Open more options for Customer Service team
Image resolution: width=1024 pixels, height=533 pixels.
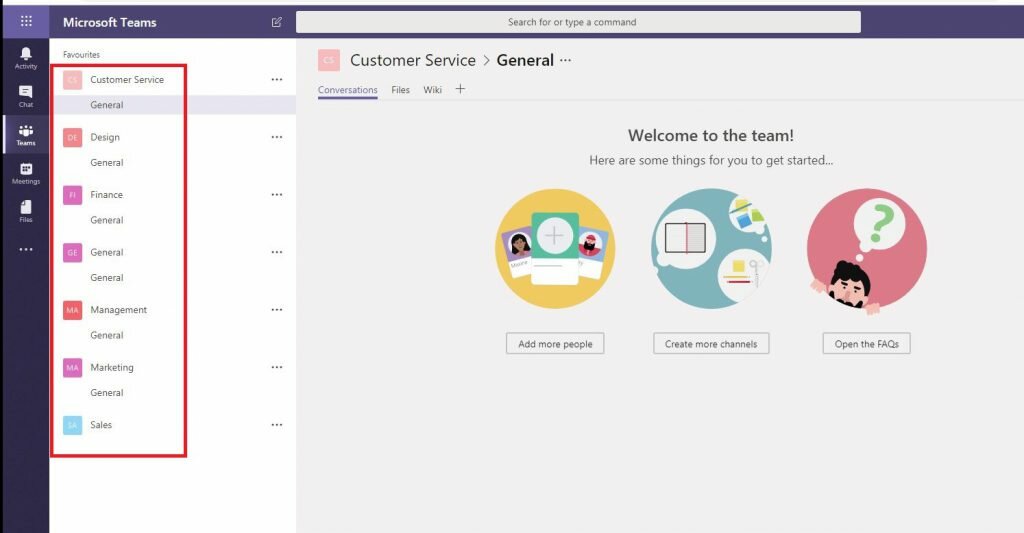coord(277,80)
